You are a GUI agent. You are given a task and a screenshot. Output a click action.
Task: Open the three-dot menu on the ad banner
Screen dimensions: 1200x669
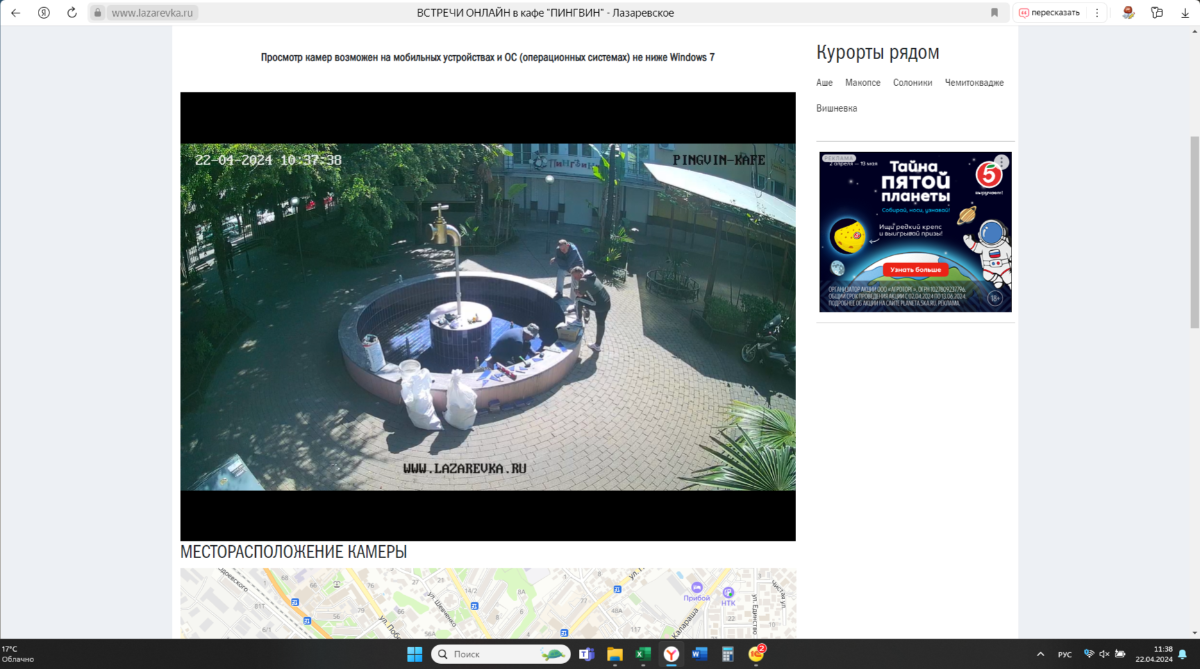pos(1002,161)
